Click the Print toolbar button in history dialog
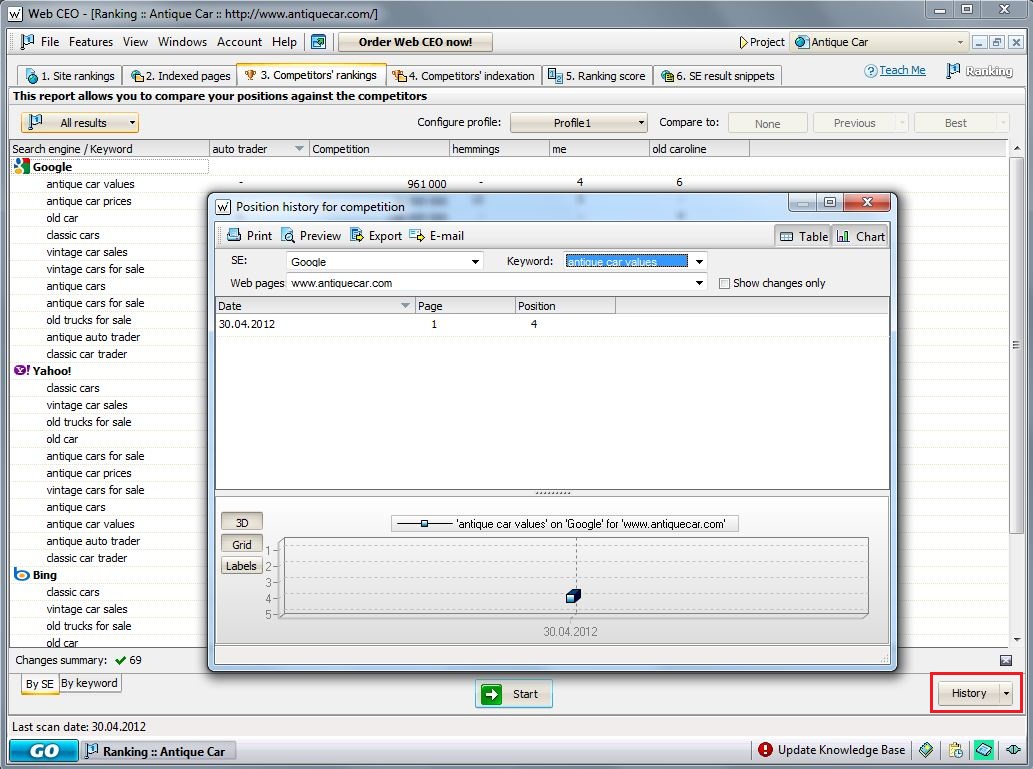This screenshot has width=1033, height=769. point(249,236)
